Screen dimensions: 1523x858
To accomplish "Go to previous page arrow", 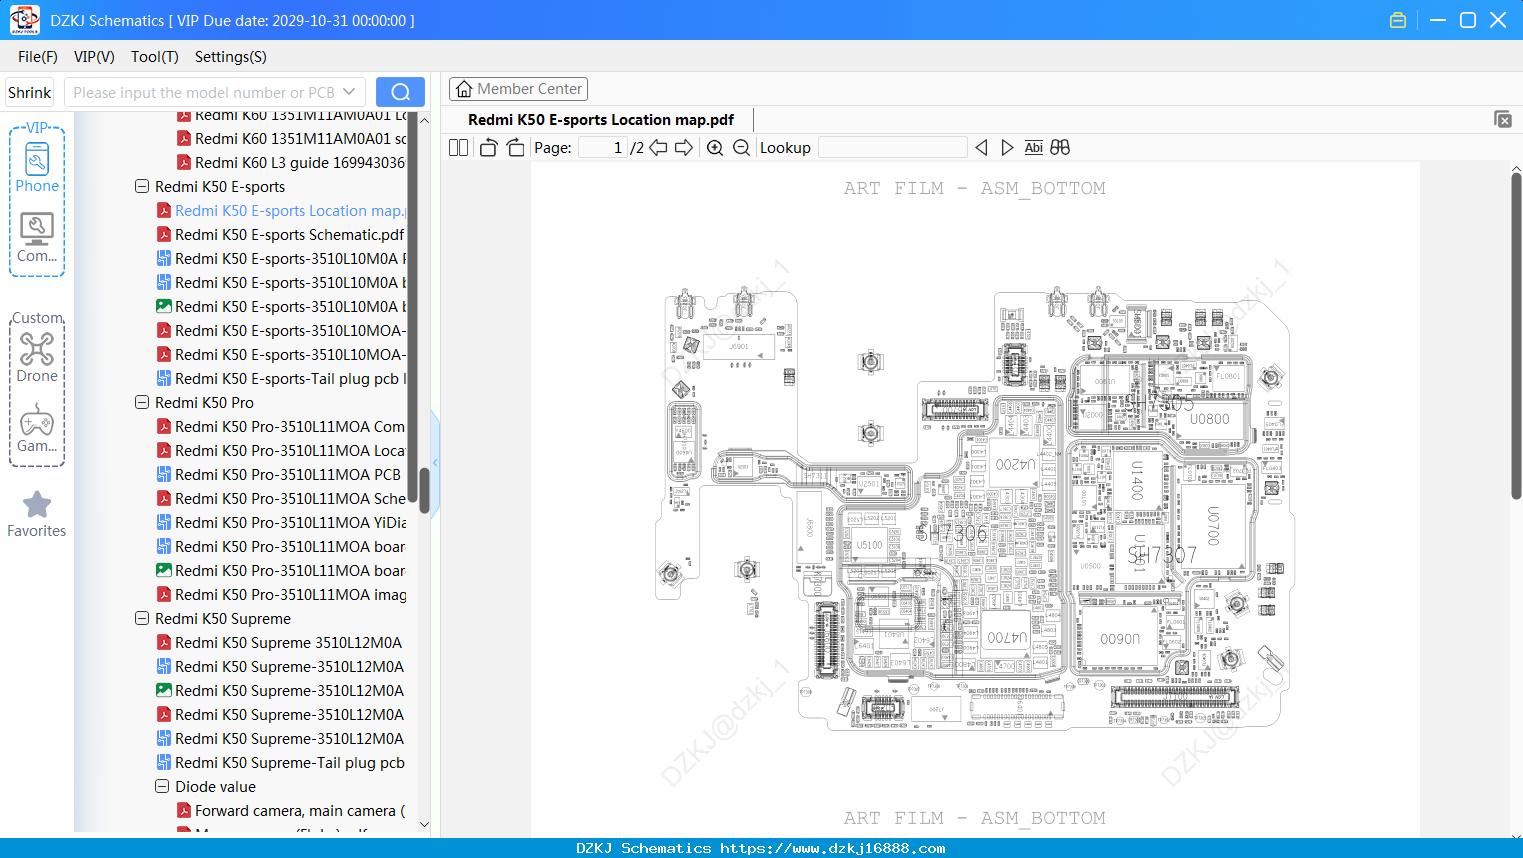I will click(658, 148).
